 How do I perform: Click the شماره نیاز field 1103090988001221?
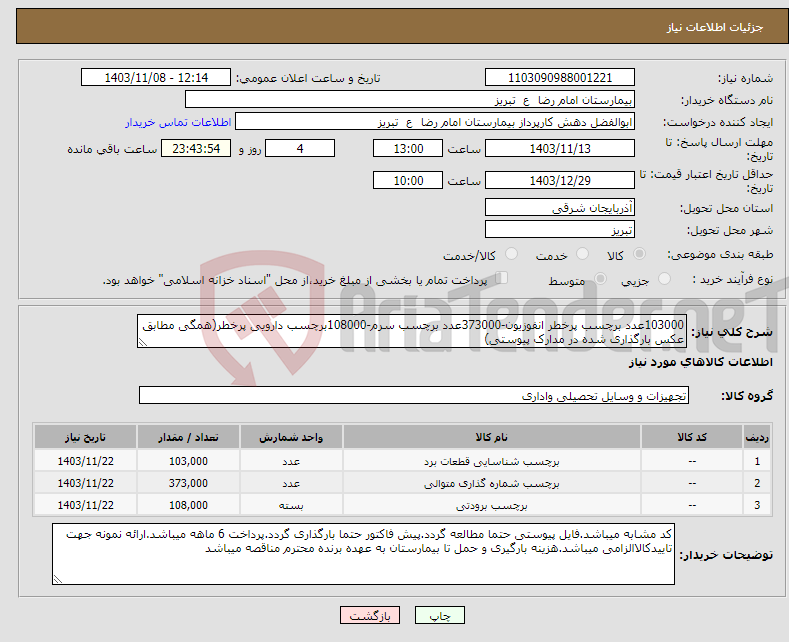560,77
